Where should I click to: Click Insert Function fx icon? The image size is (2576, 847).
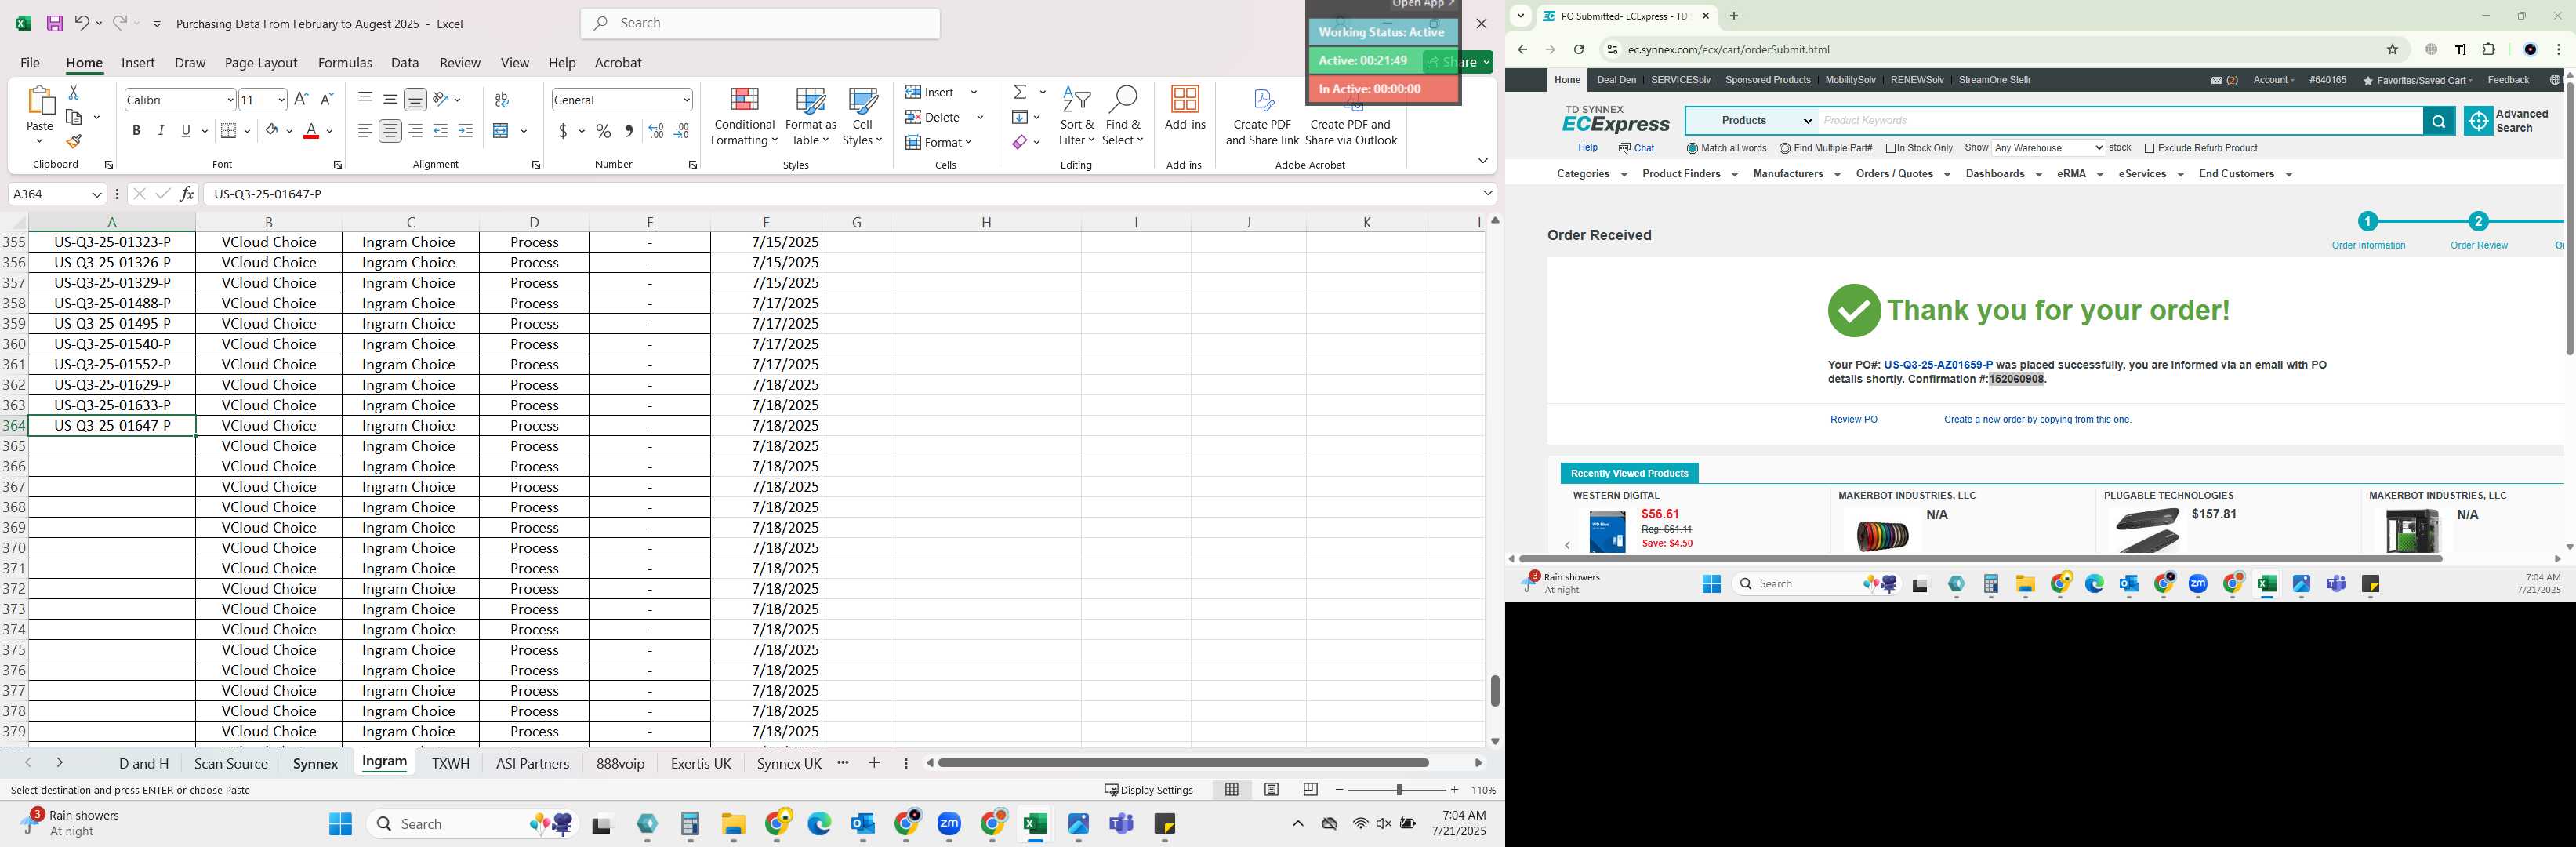(x=187, y=194)
